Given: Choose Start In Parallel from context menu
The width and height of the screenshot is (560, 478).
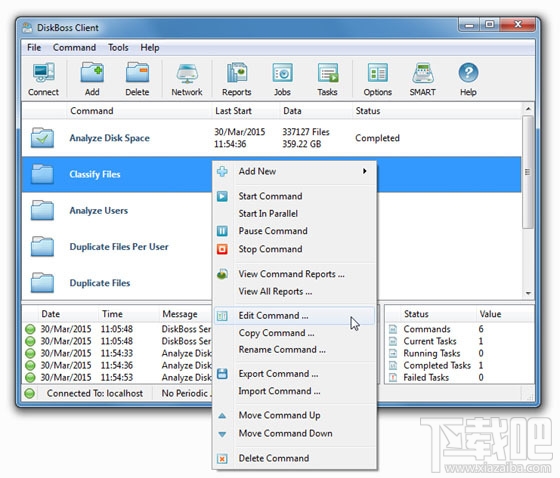Looking at the screenshot, I should (268, 214).
